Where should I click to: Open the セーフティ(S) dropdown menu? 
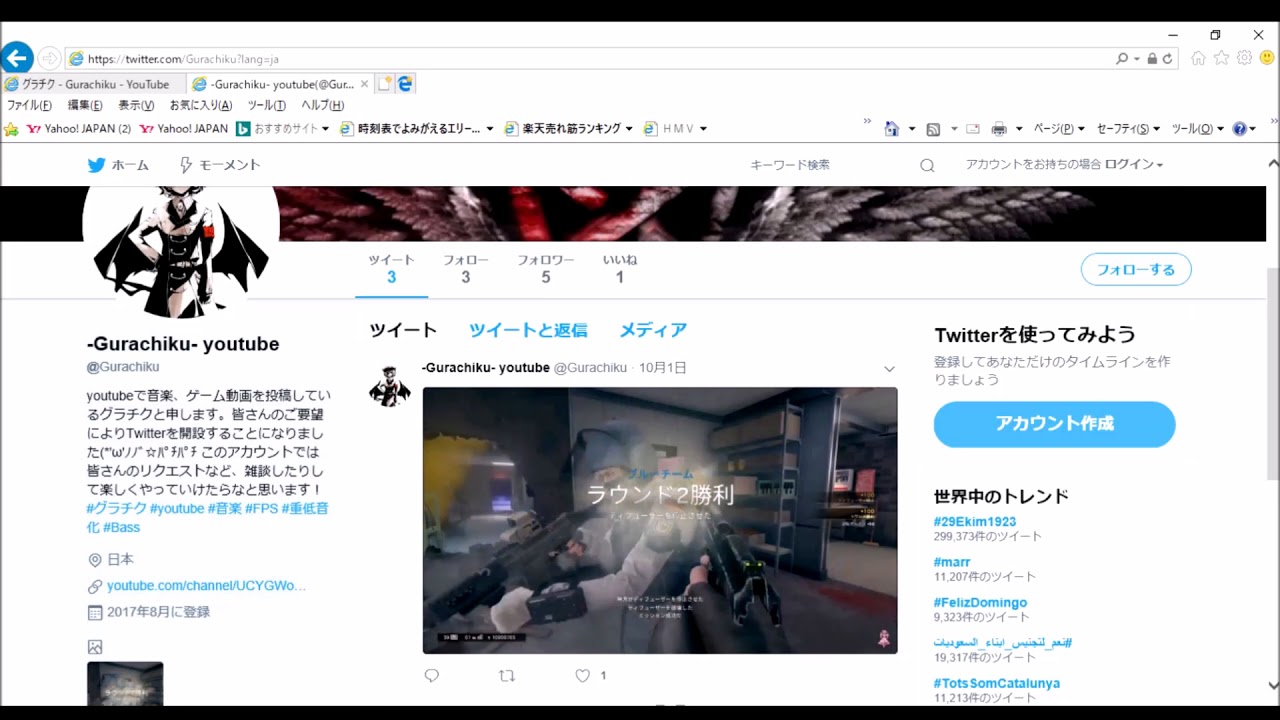[1128, 129]
